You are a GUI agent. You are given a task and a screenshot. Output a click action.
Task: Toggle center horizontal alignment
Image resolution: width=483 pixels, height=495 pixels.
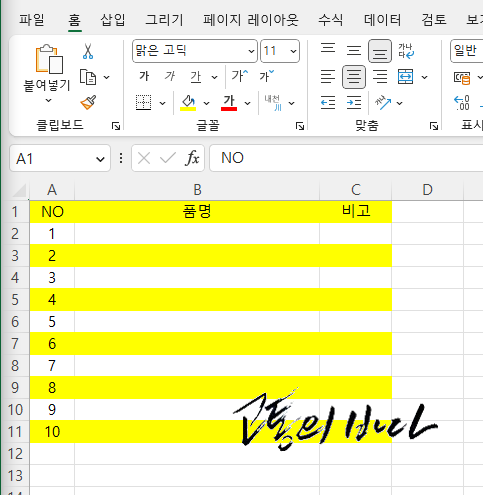354,77
